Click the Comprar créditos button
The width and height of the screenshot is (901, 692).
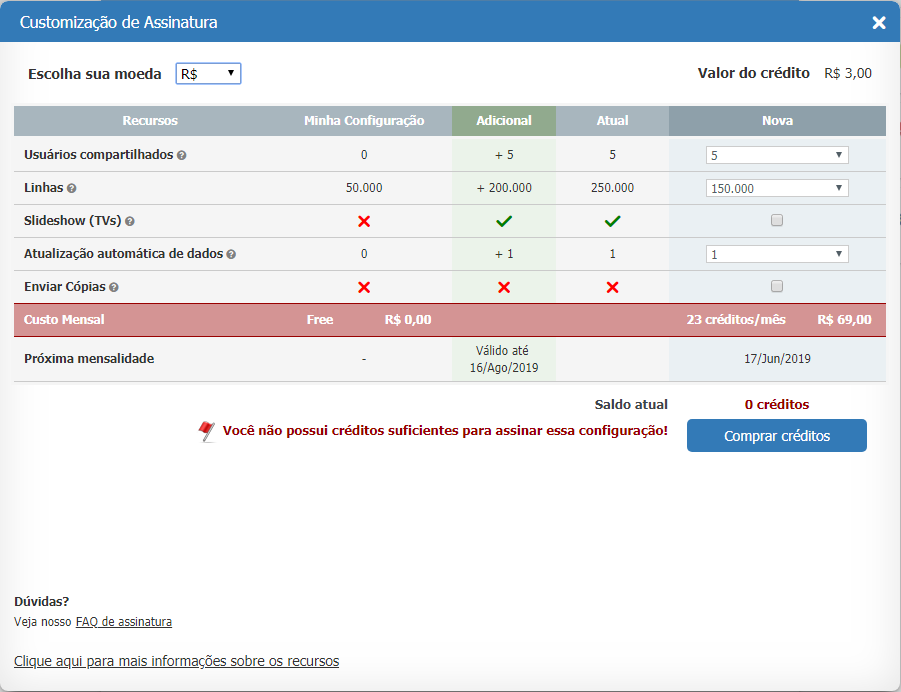click(x=776, y=435)
